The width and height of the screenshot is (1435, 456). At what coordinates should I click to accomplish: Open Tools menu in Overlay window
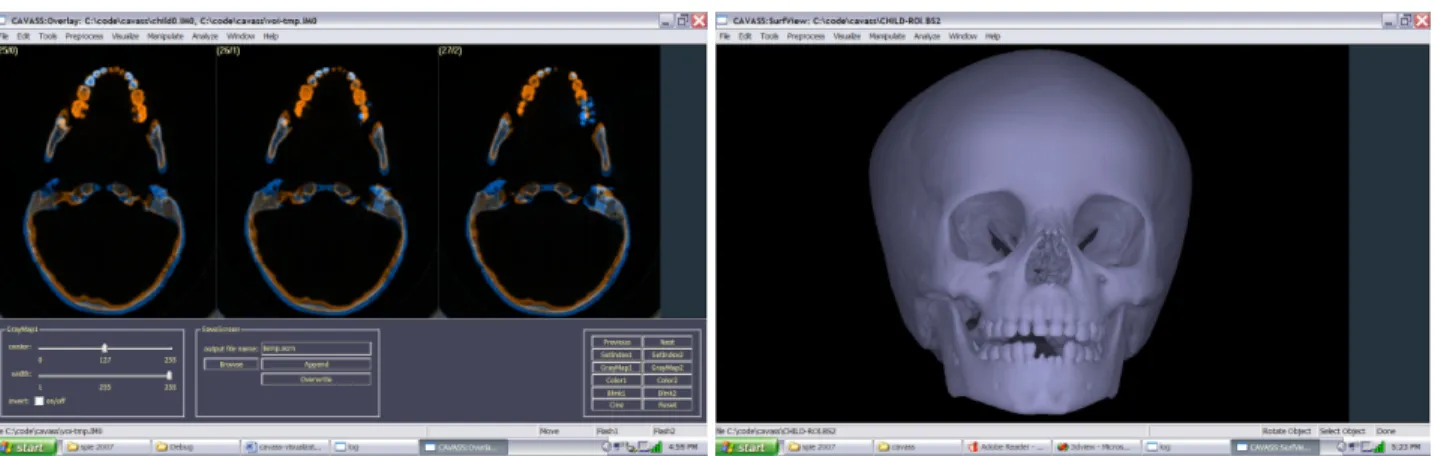(48, 36)
